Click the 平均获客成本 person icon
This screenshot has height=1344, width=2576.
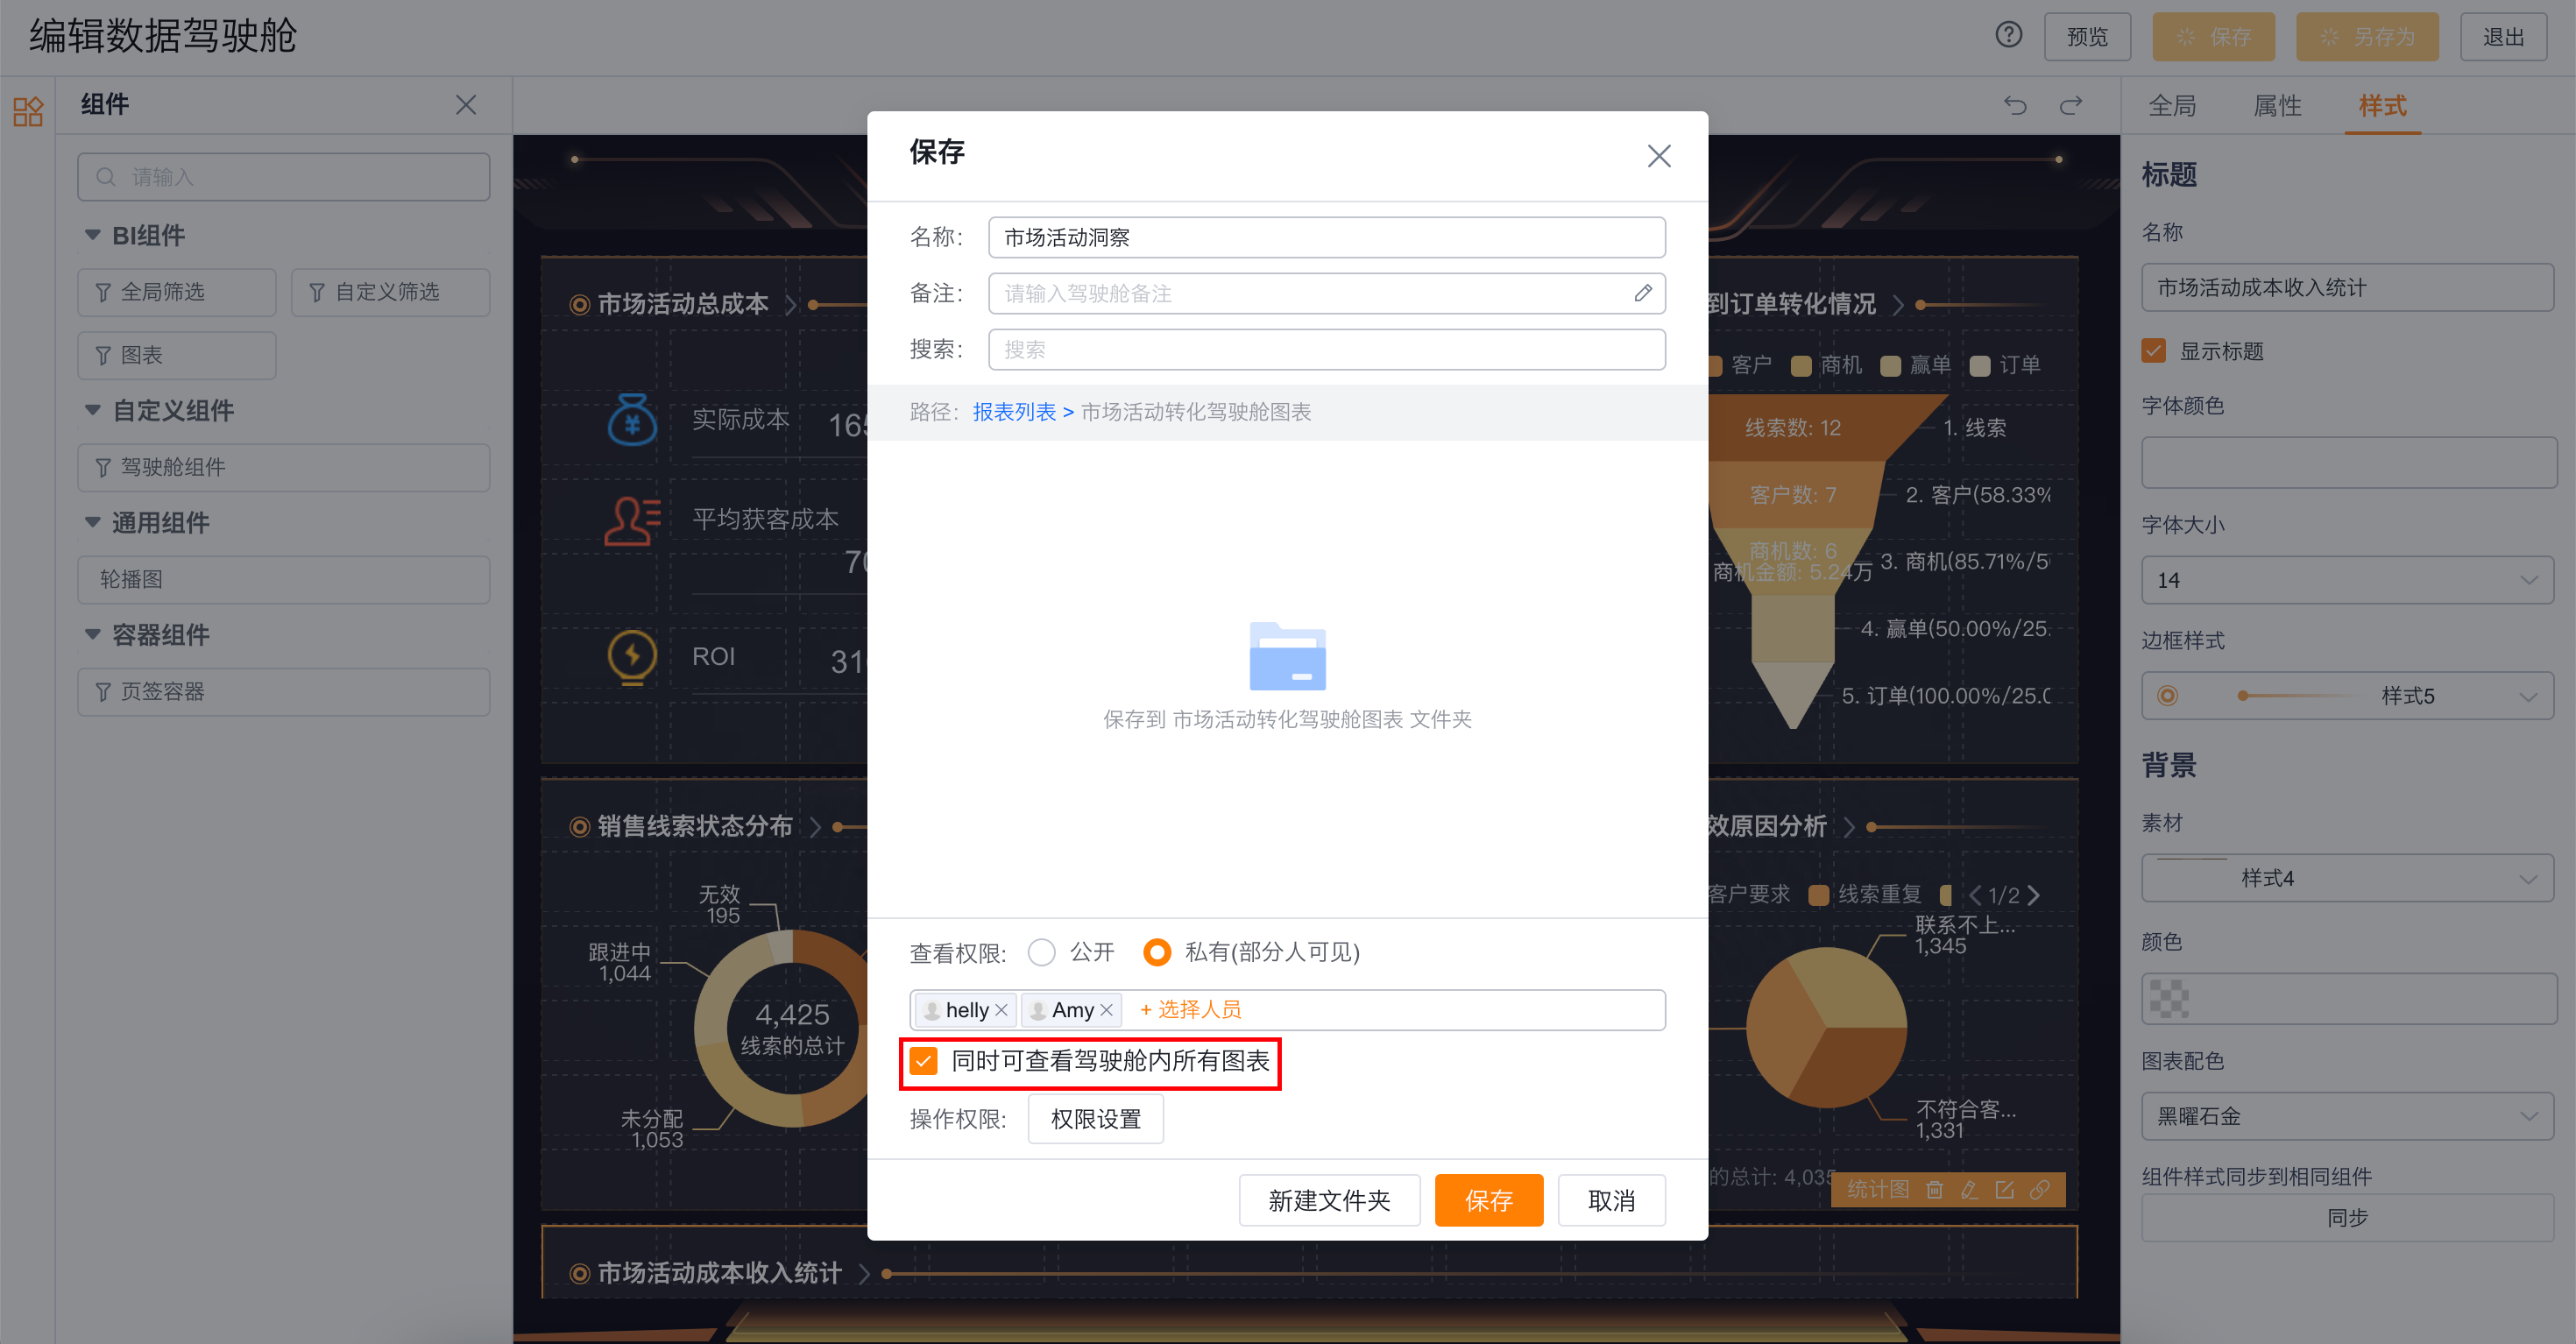[632, 520]
